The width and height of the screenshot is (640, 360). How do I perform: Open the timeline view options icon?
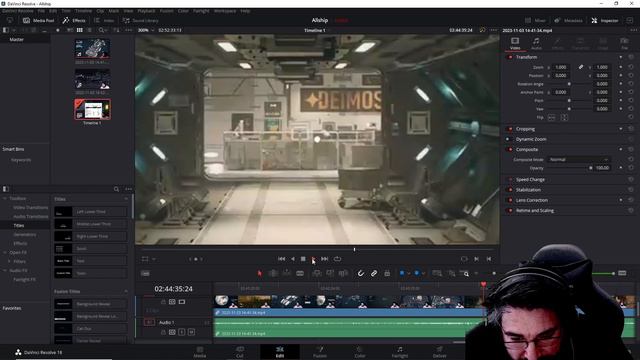click(x=145, y=273)
